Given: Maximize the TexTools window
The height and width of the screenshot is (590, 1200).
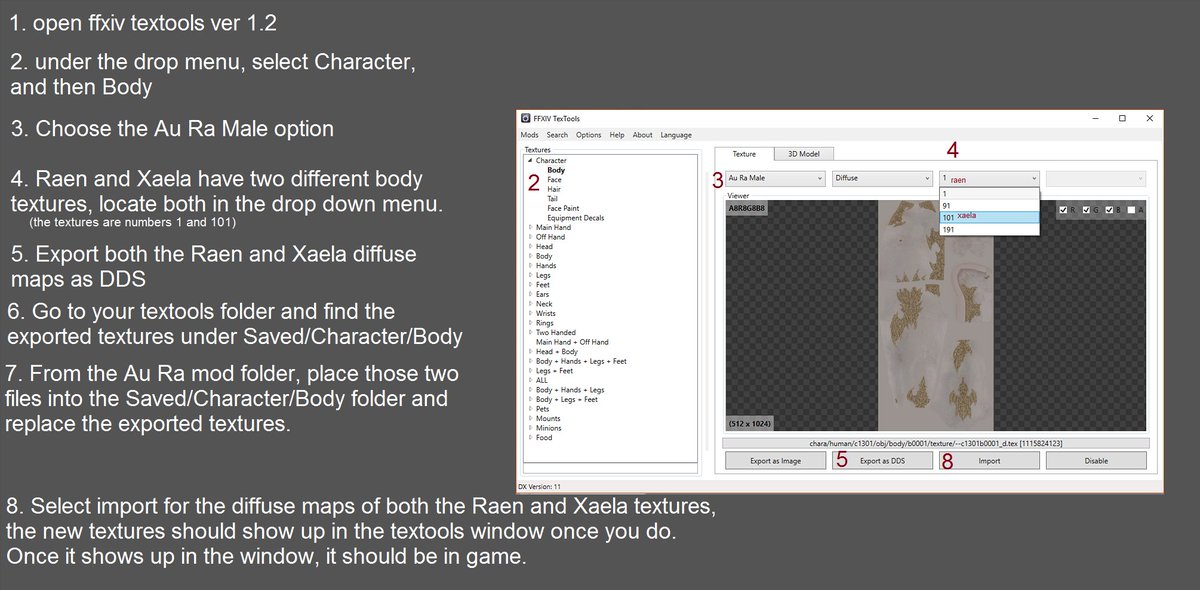Looking at the screenshot, I should [1122, 118].
